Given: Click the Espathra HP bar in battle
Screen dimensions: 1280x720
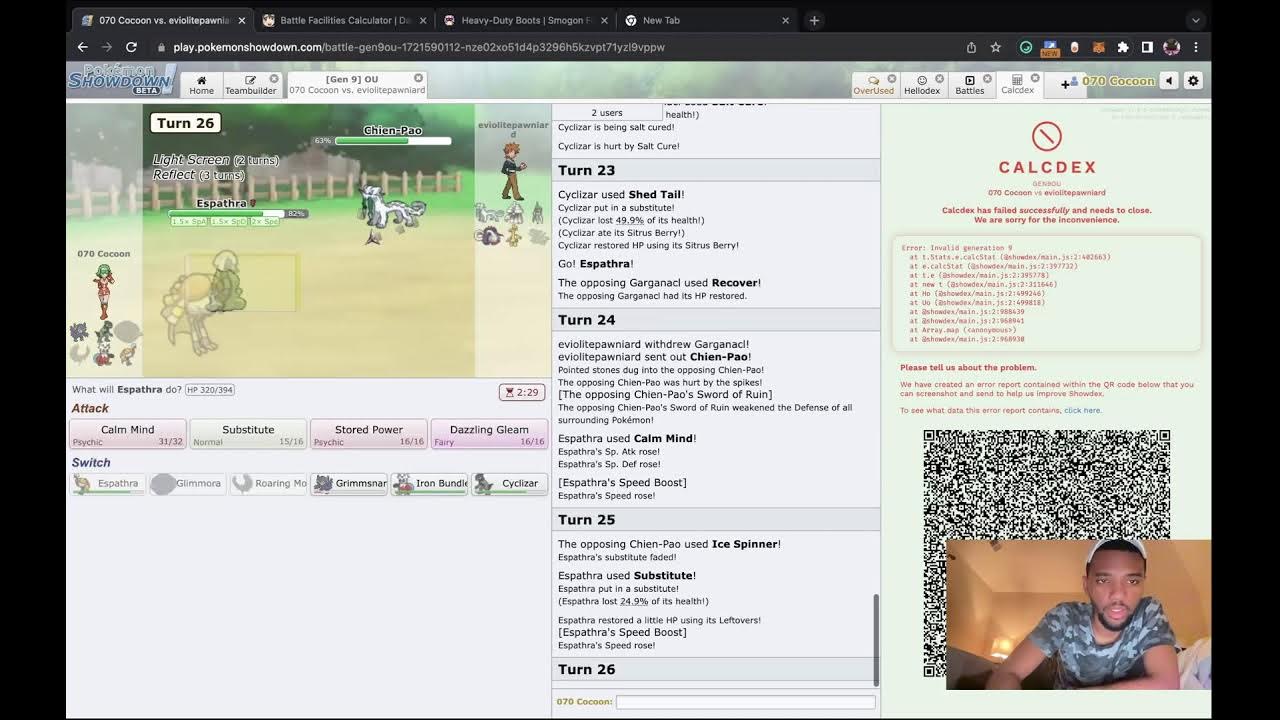Looking at the screenshot, I should (x=227, y=213).
